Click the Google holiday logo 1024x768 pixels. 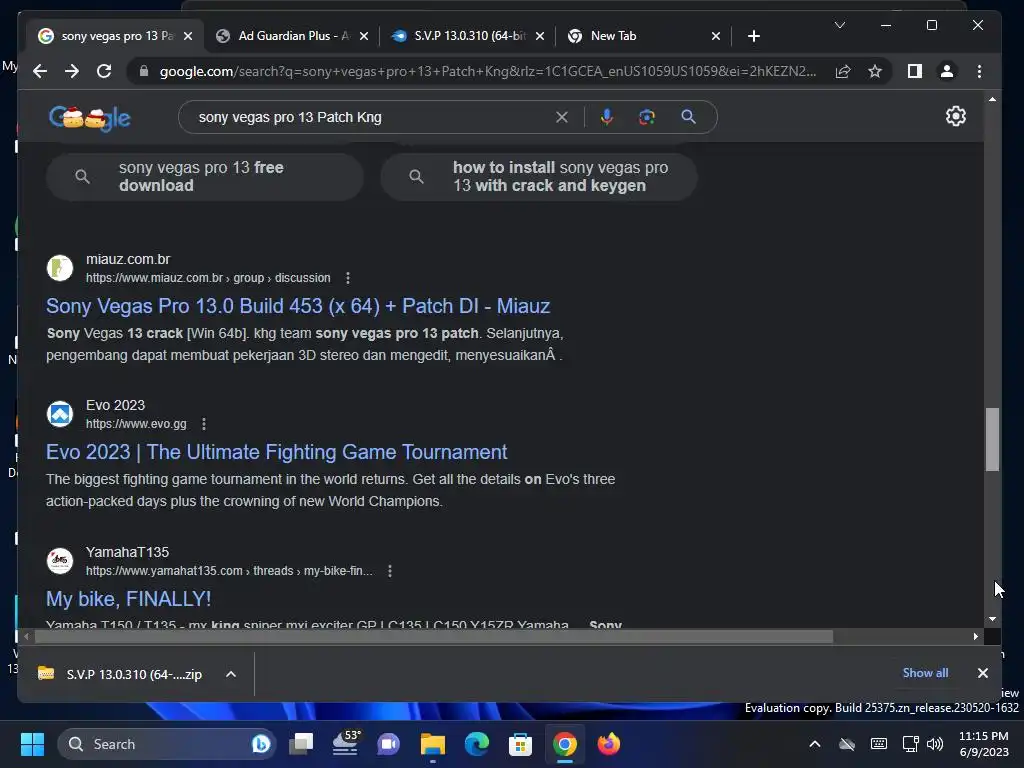pyautogui.click(x=89, y=118)
